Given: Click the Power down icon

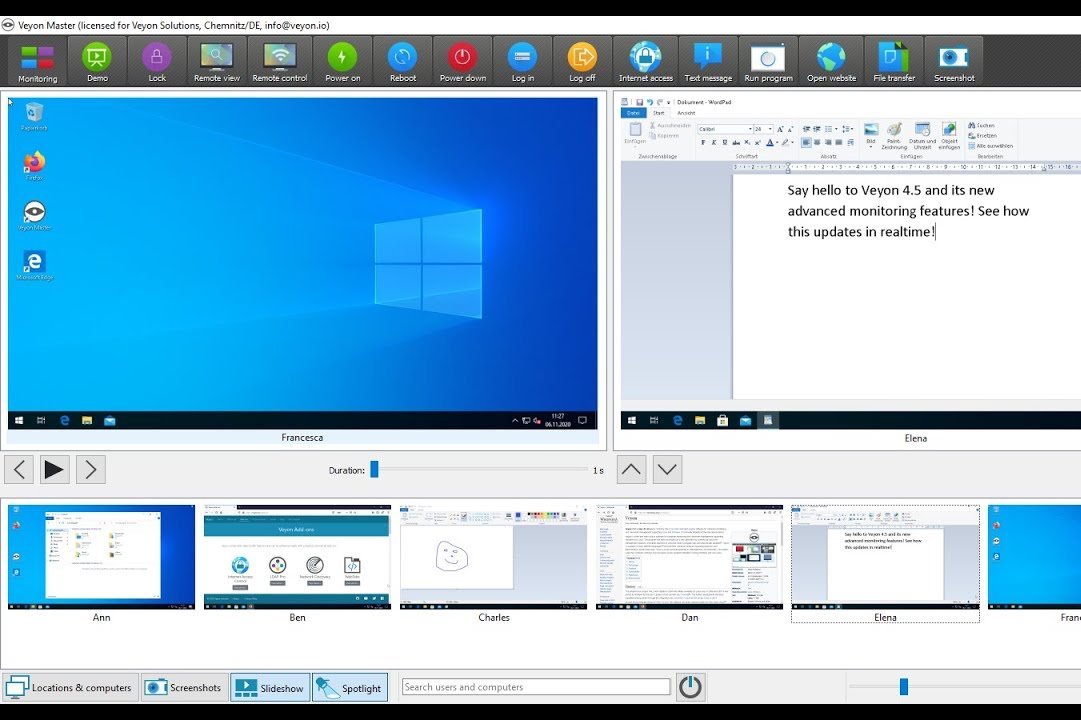Looking at the screenshot, I should click(463, 61).
